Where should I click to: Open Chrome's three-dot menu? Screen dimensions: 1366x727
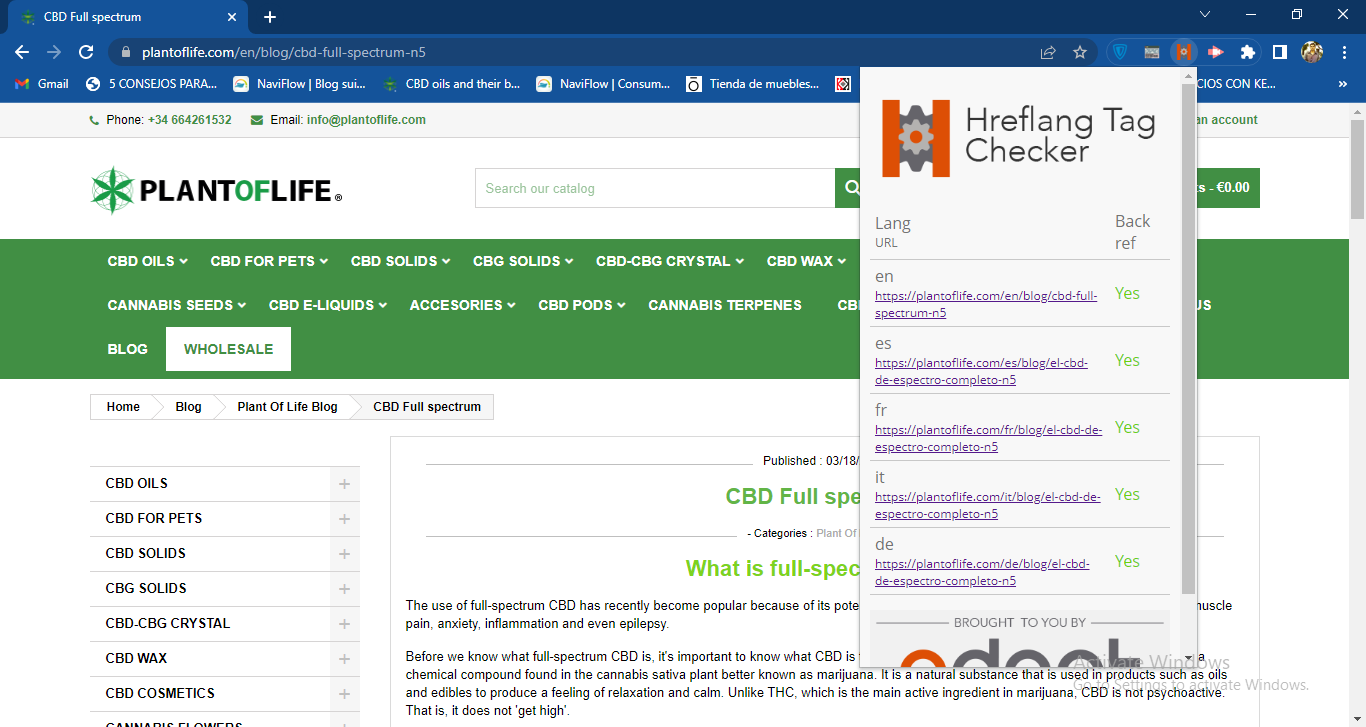[x=1343, y=52]
